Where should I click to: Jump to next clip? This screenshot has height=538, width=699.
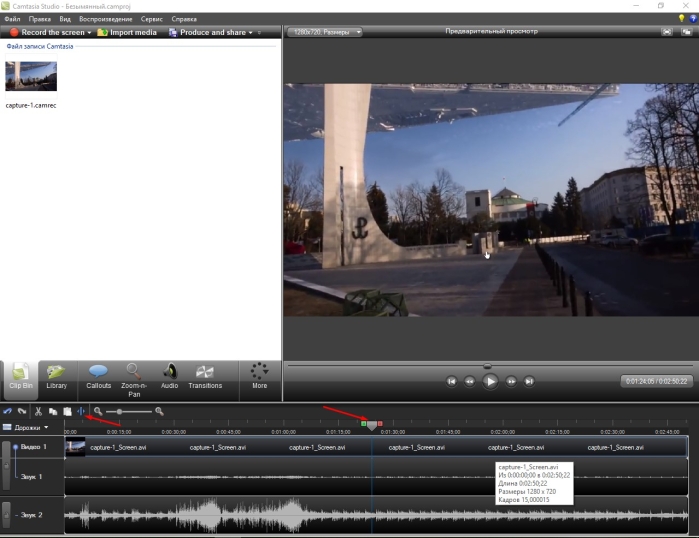(x=529, y=381)
